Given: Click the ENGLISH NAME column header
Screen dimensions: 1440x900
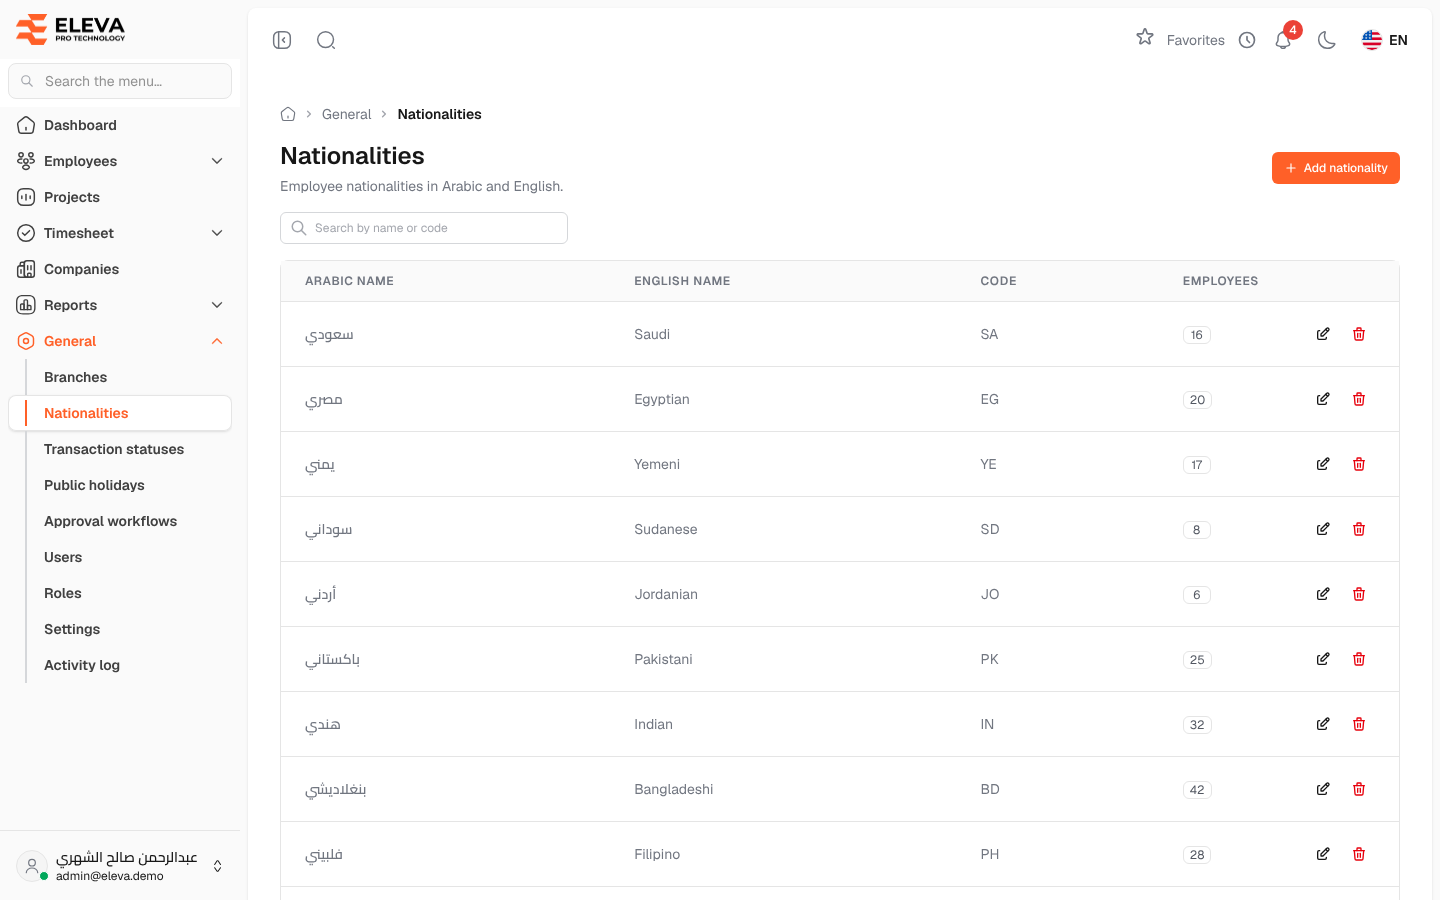Looking at the screenshot, I should [x=682, y=281].
